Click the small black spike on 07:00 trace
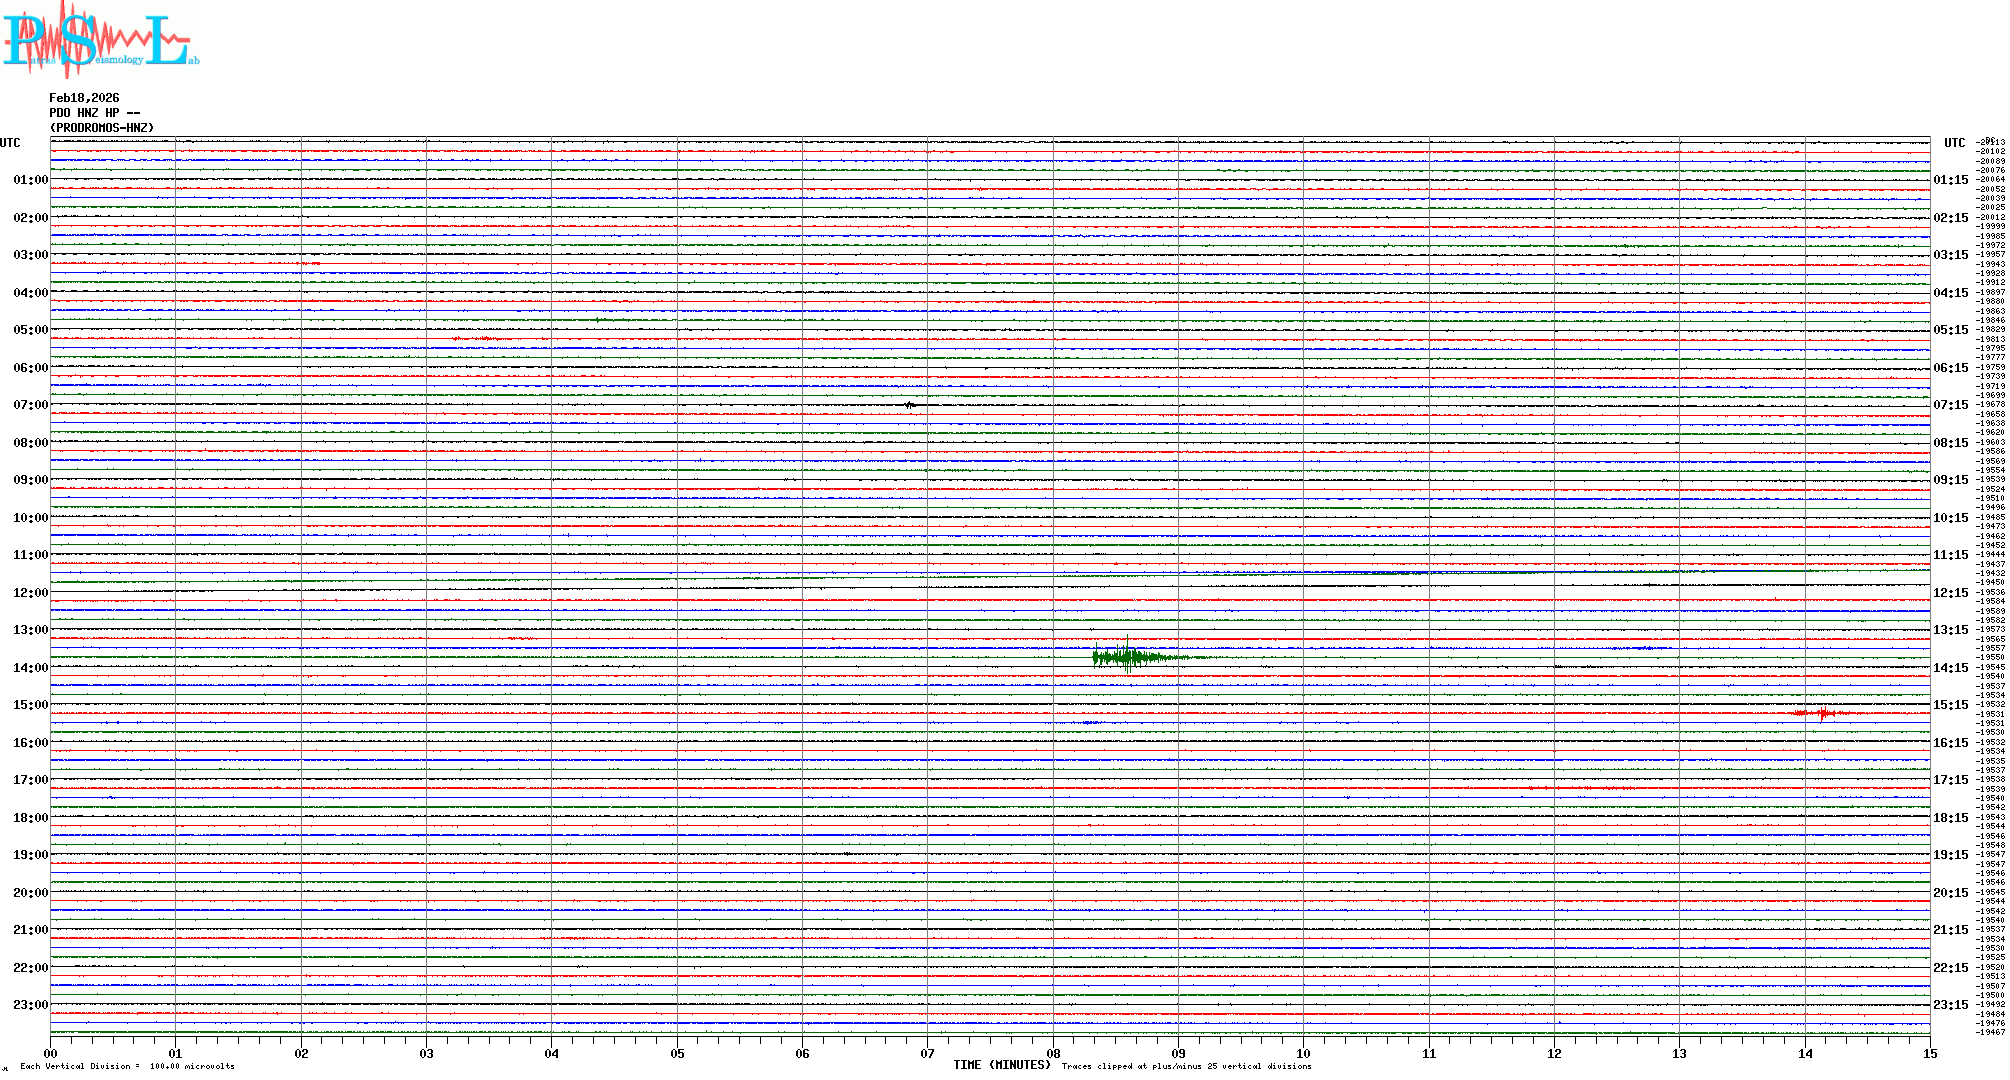The image size is (2010, 1080). pos(909,405)
